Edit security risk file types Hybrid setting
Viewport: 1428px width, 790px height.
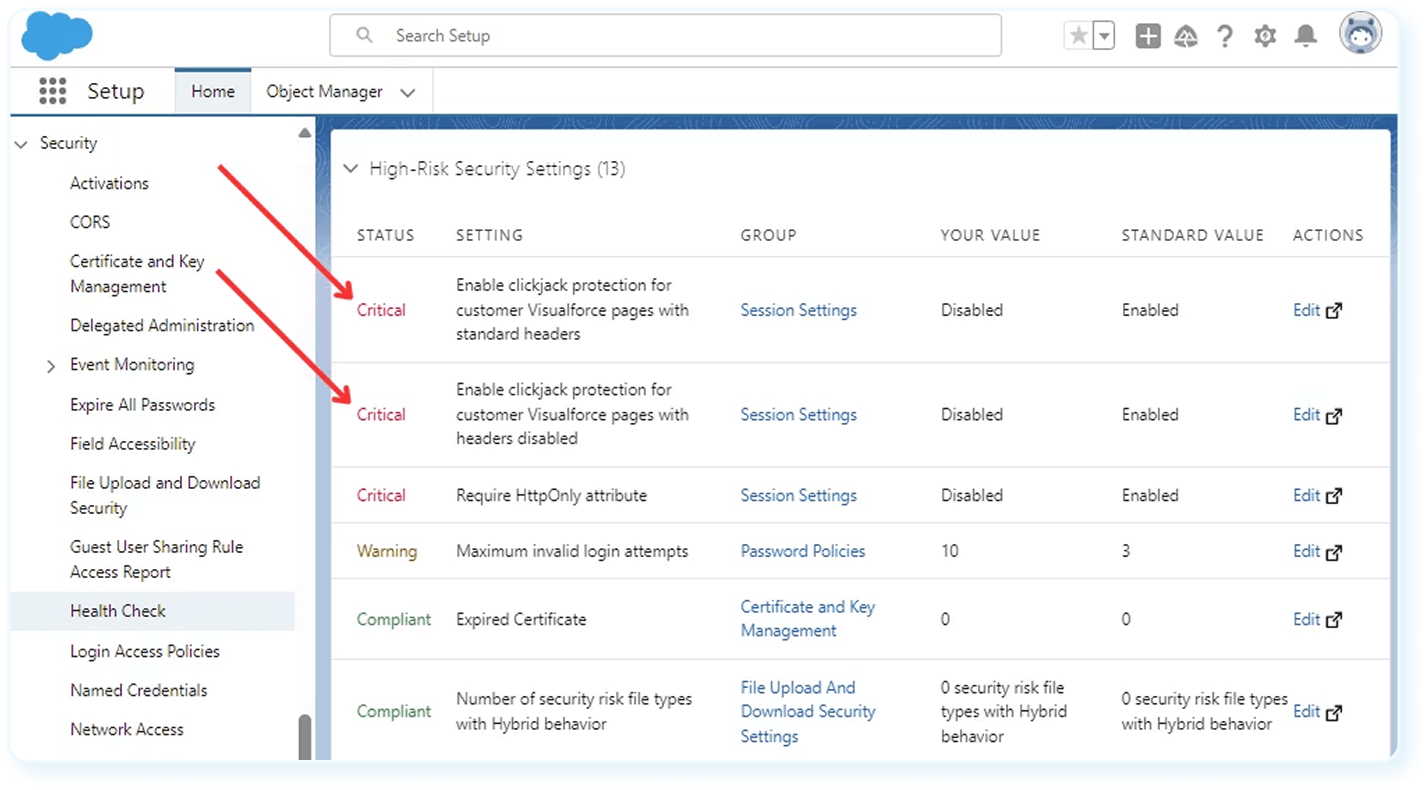pos(1306,711)
